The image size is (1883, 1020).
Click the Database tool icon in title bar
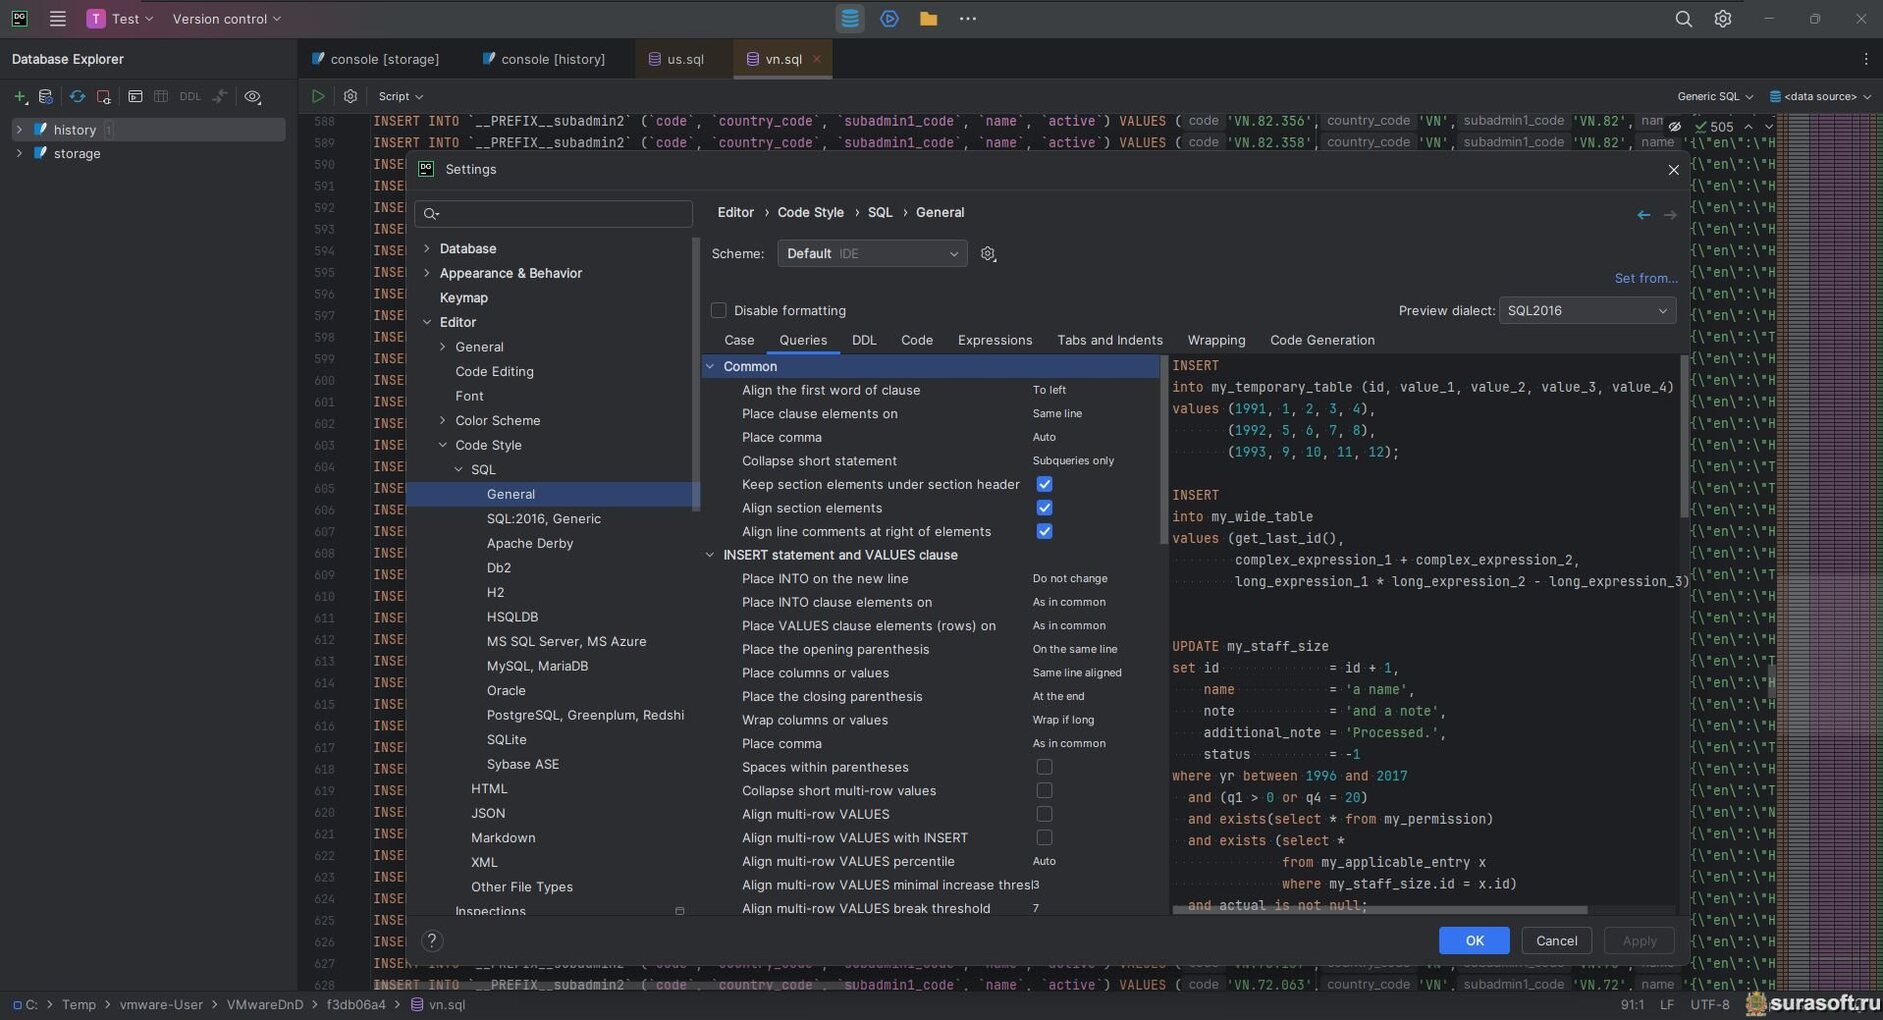coord(849,19)
